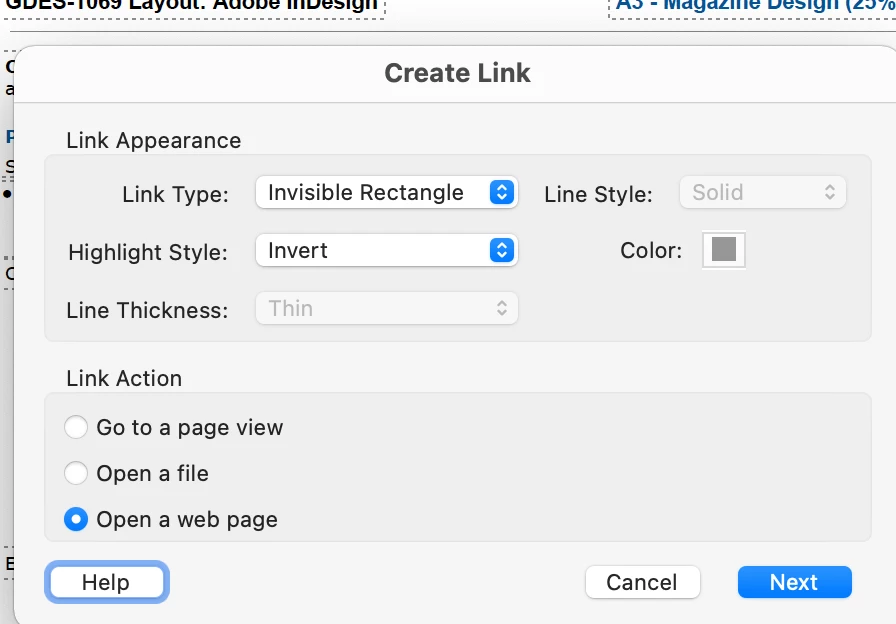Click the Link Action section heading
Image resolution: width=896 pixels, height=624 pixels.
124,379
